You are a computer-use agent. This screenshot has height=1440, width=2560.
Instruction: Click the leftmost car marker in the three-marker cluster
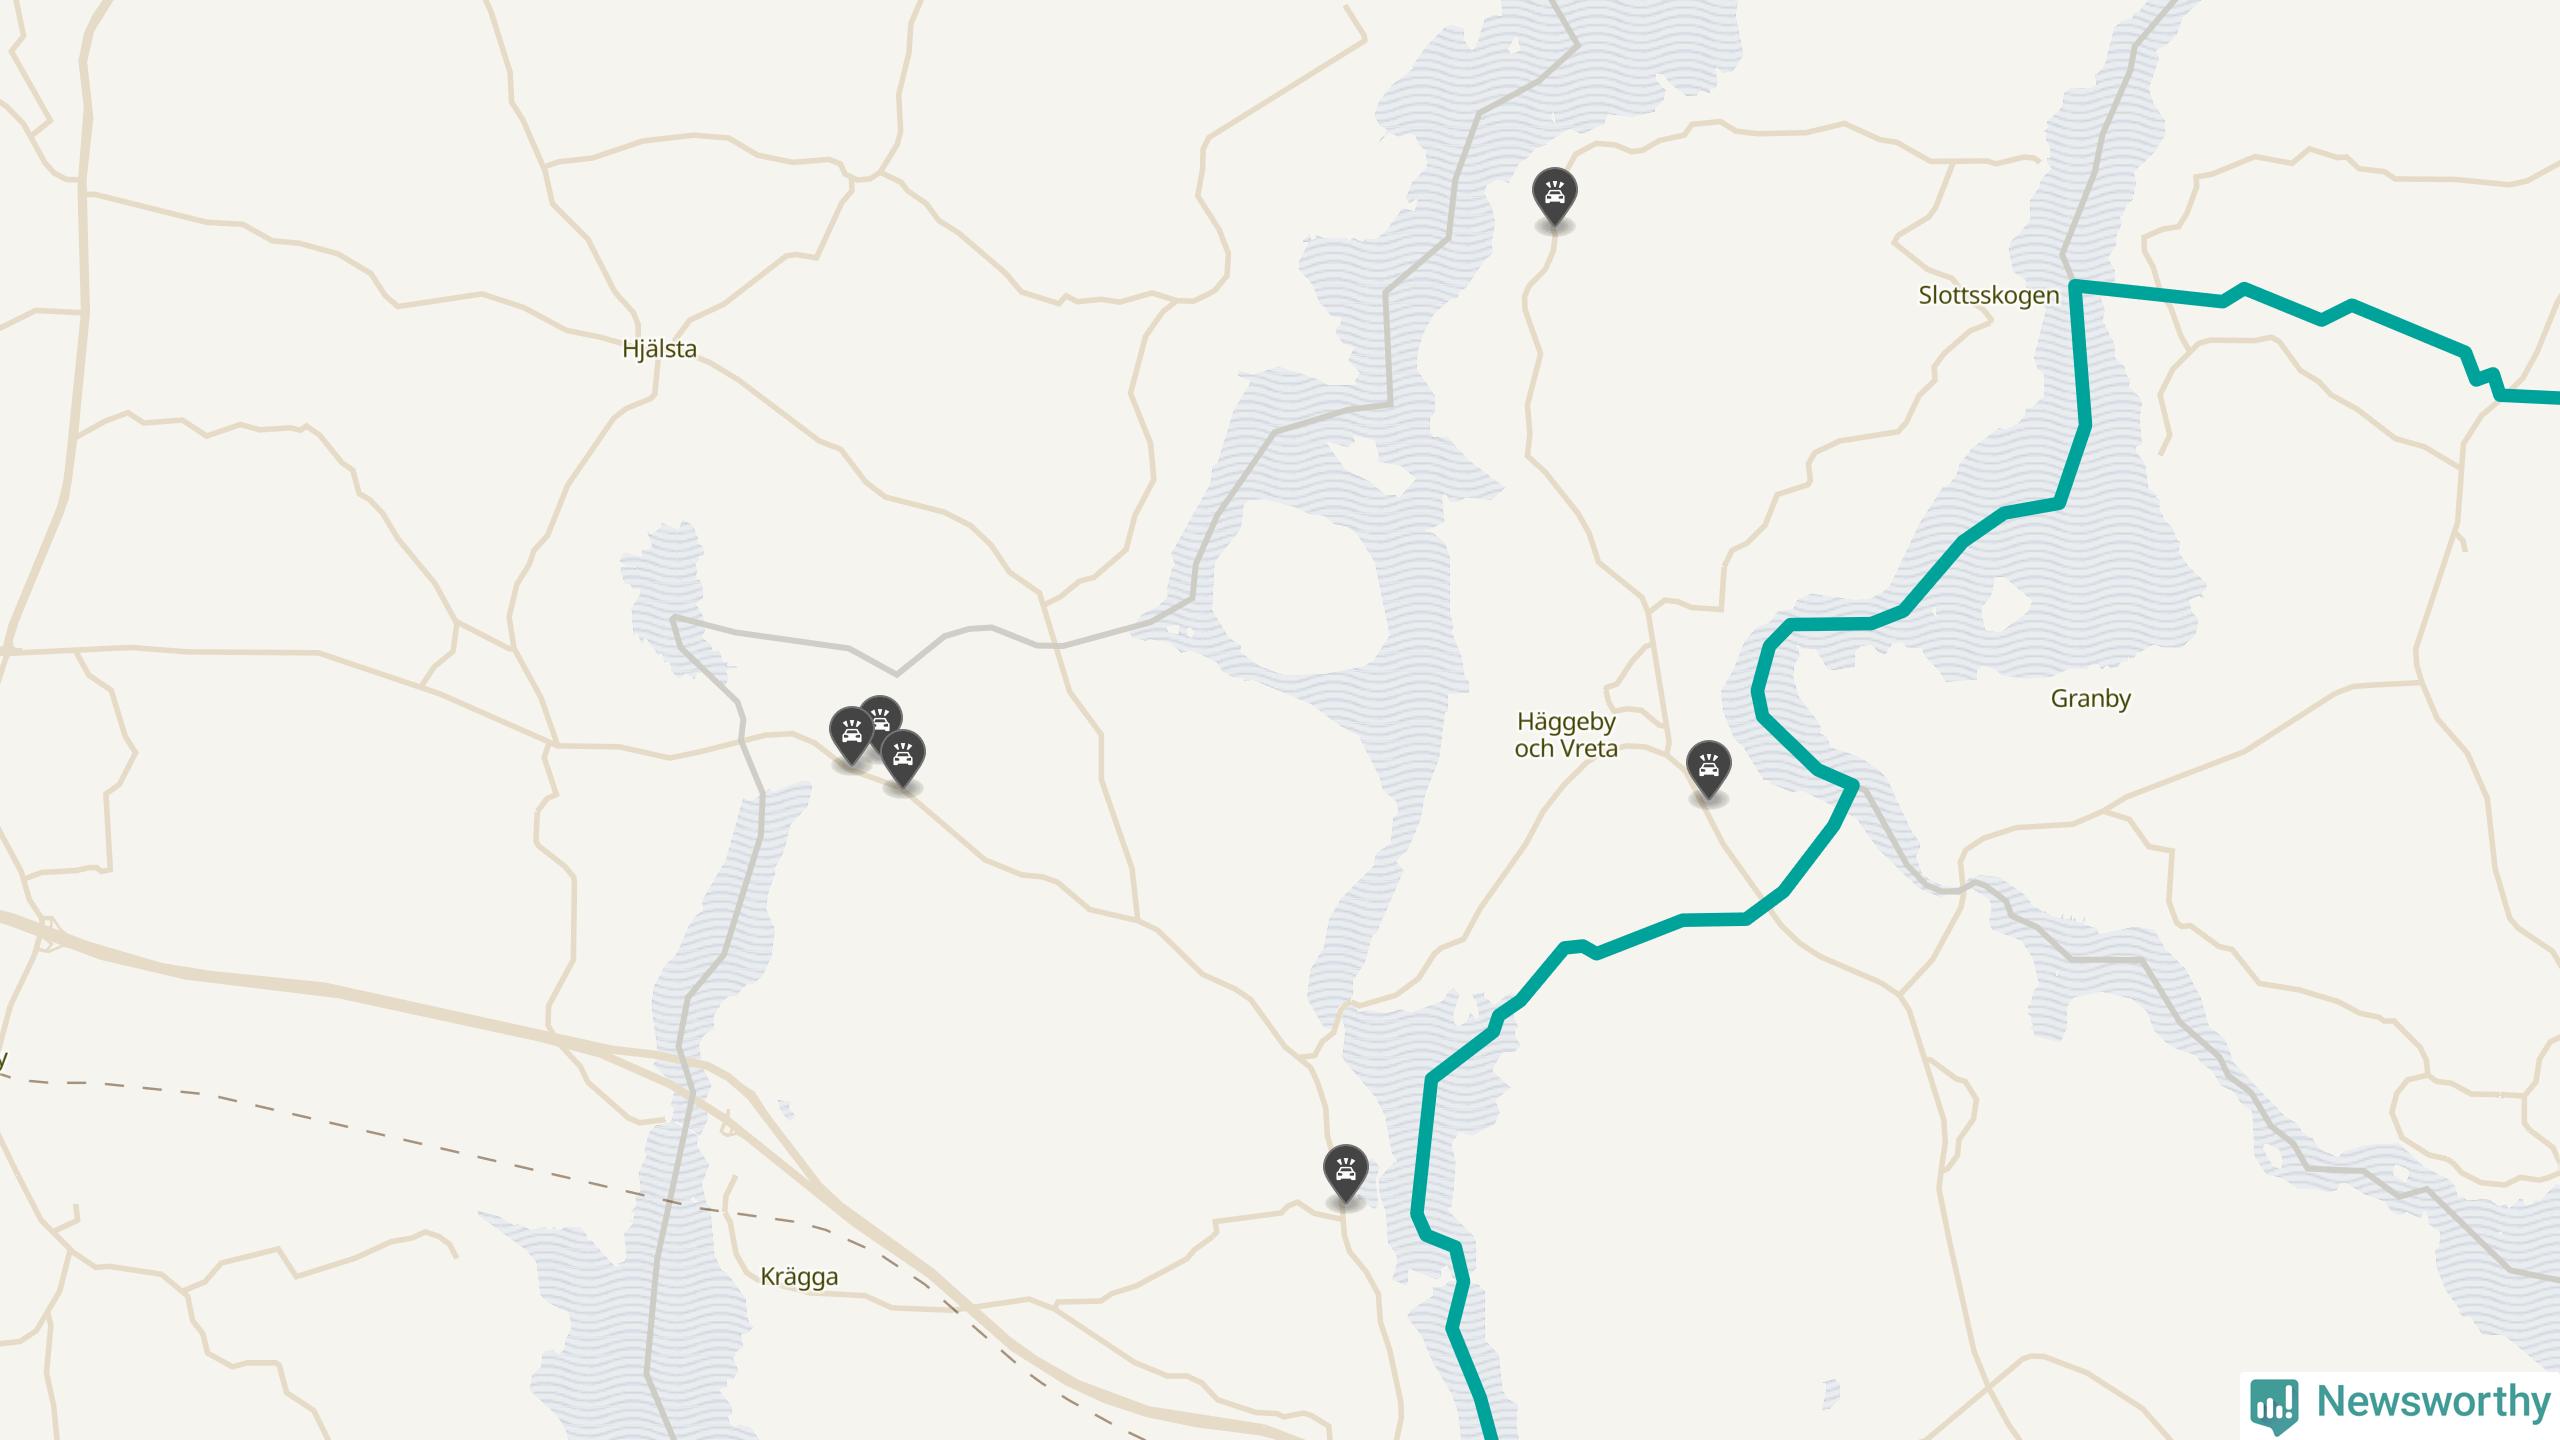coord(851,735)
